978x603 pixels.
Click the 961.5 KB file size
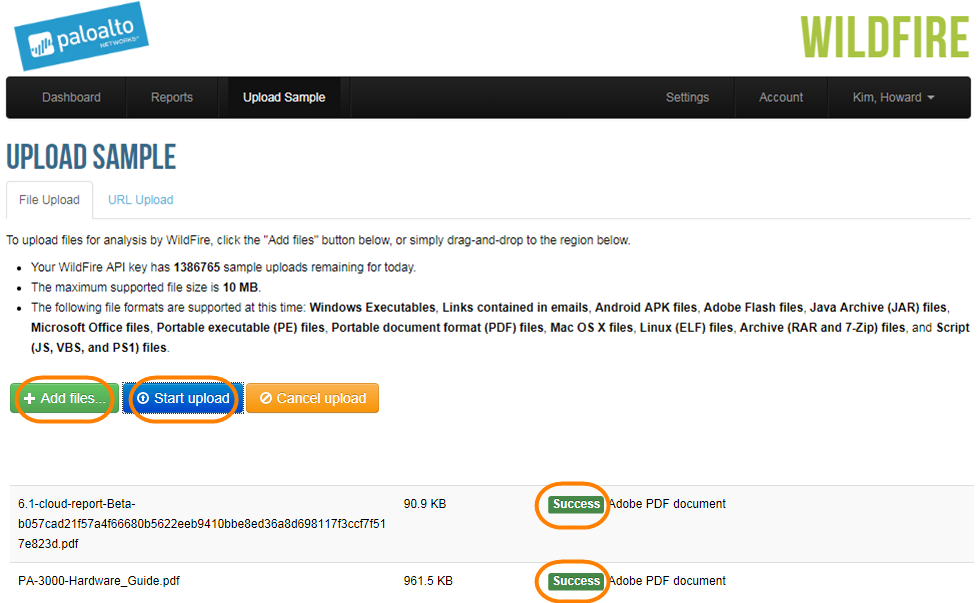click(x=428, y=581)
